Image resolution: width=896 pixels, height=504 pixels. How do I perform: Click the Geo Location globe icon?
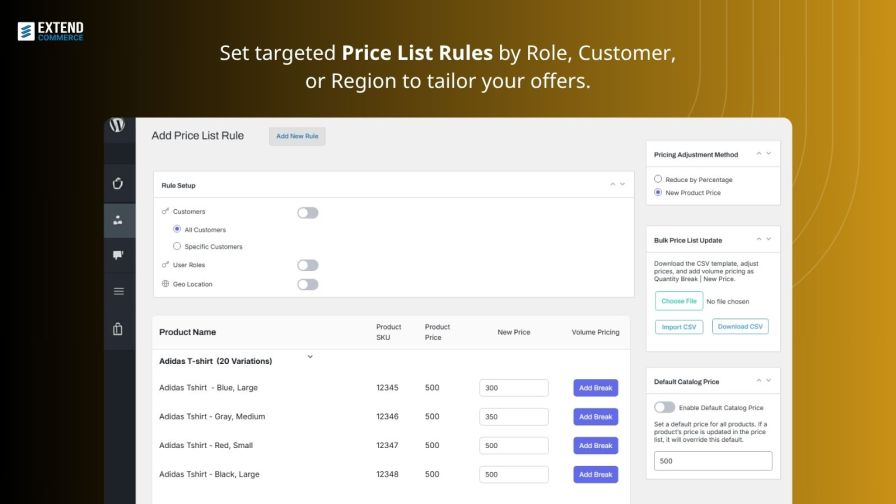pos(165,283)
